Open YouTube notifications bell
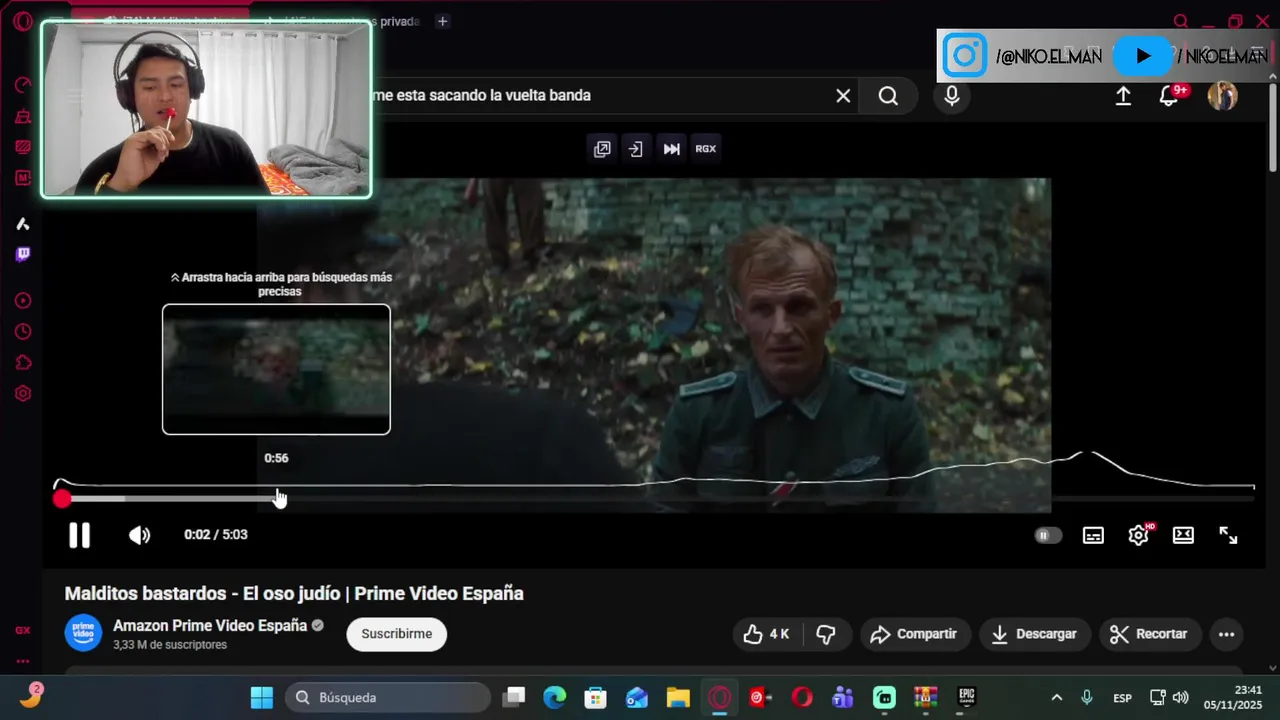 [1169, 96]
